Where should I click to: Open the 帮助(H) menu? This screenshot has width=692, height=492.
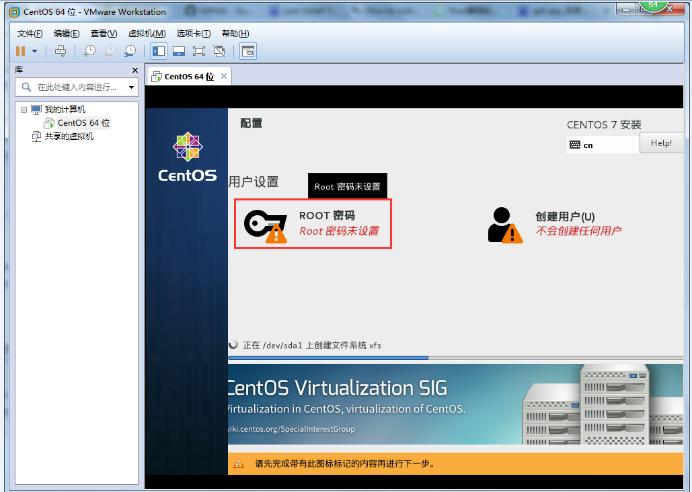click(235, 34)
